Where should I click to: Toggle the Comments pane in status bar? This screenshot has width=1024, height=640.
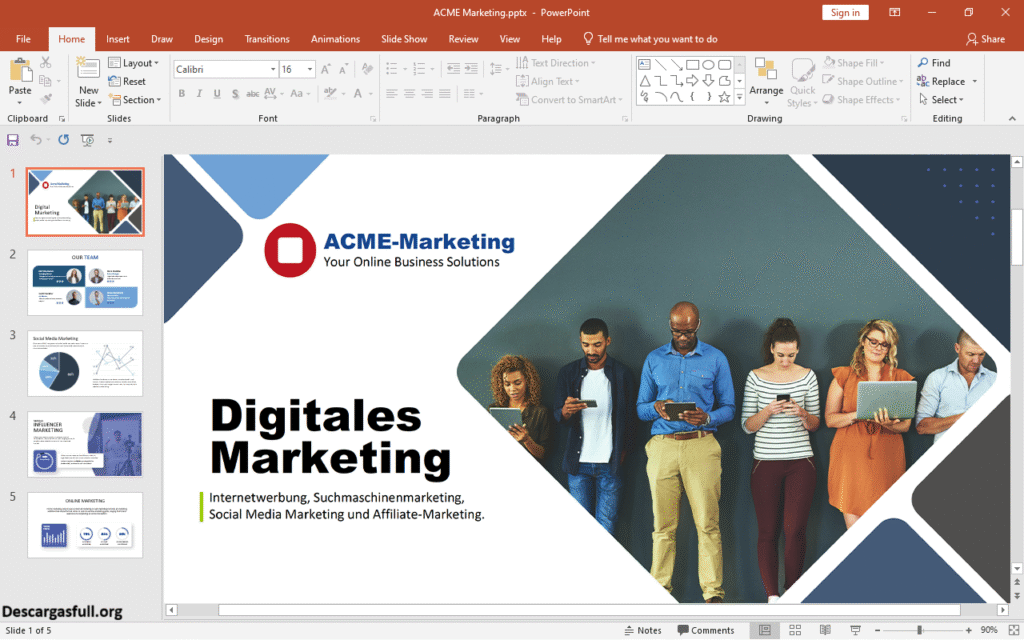pos(706,630)
